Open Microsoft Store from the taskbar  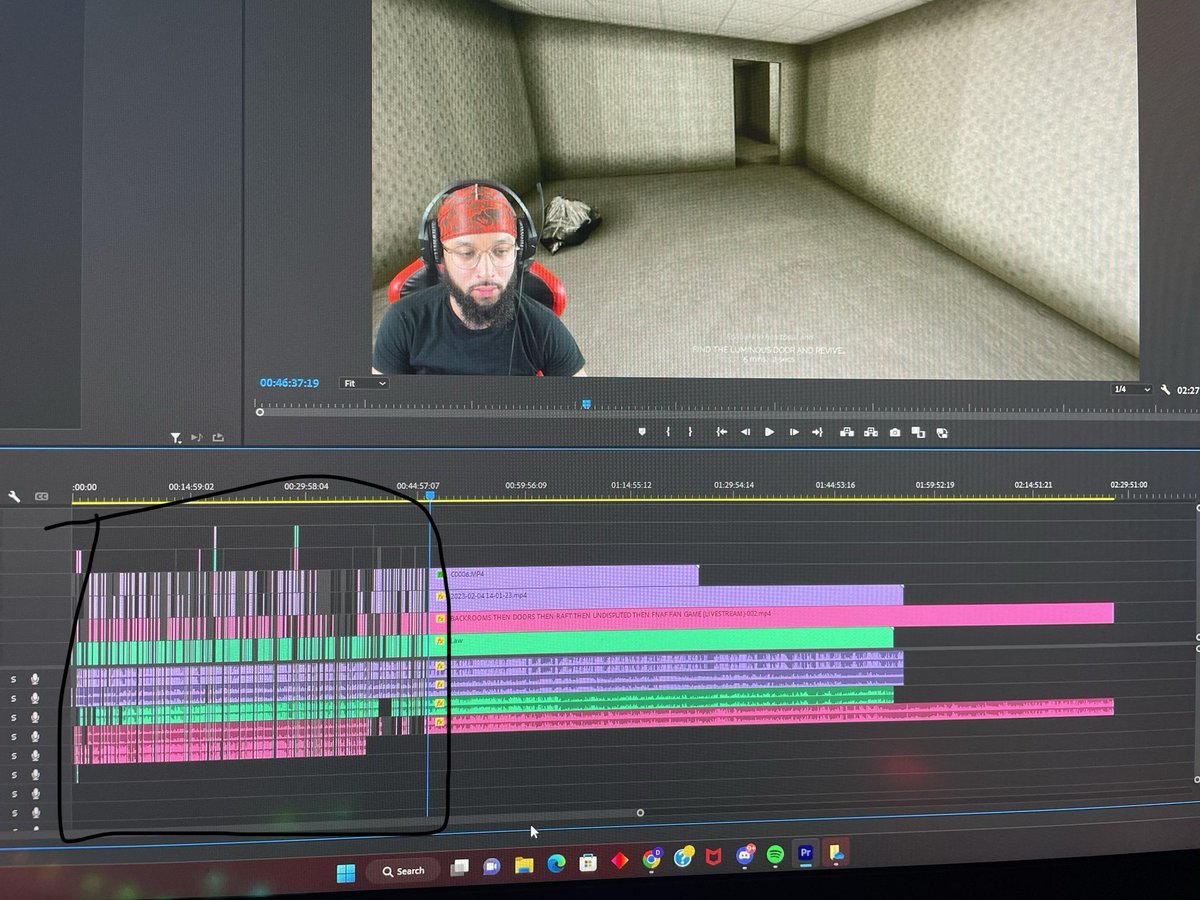coord(588,862)
